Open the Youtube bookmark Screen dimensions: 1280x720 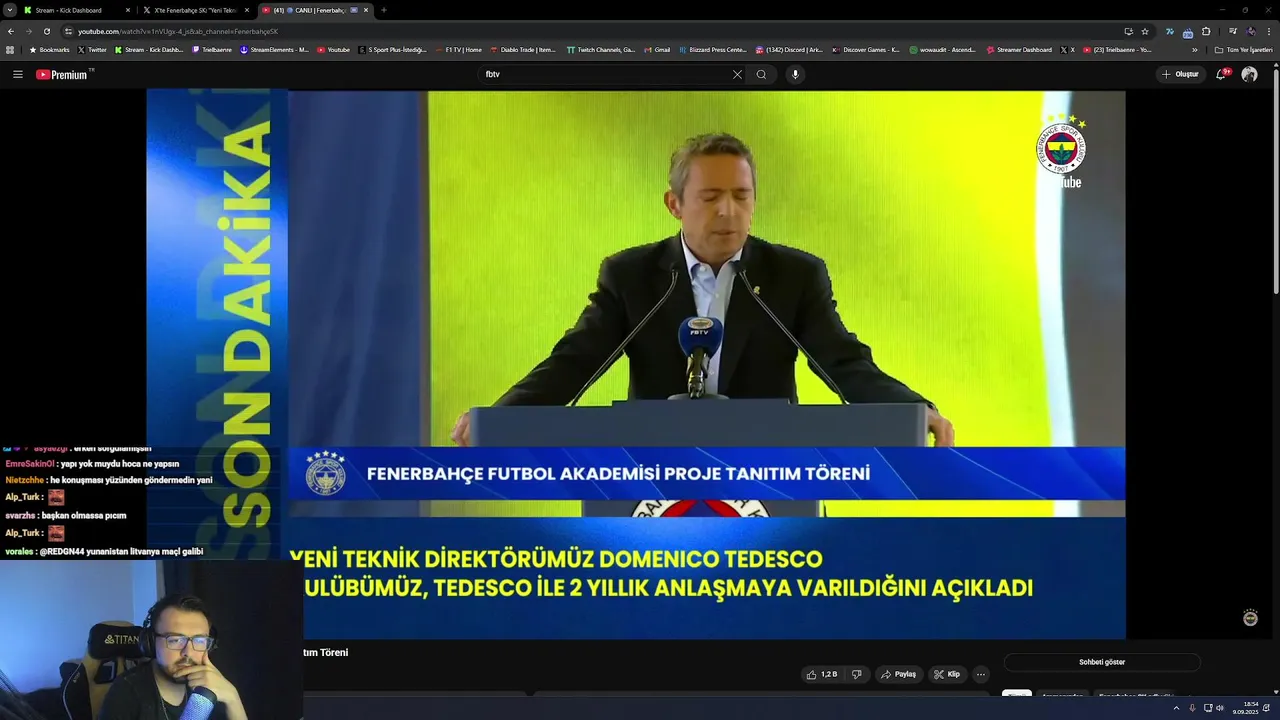click(x=334, y=49)
